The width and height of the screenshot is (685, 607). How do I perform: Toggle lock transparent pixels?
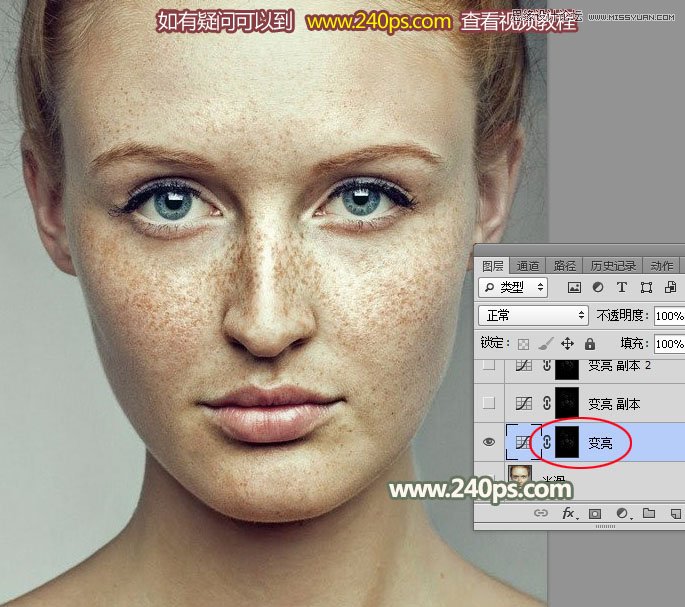click(x=522, y=343)
